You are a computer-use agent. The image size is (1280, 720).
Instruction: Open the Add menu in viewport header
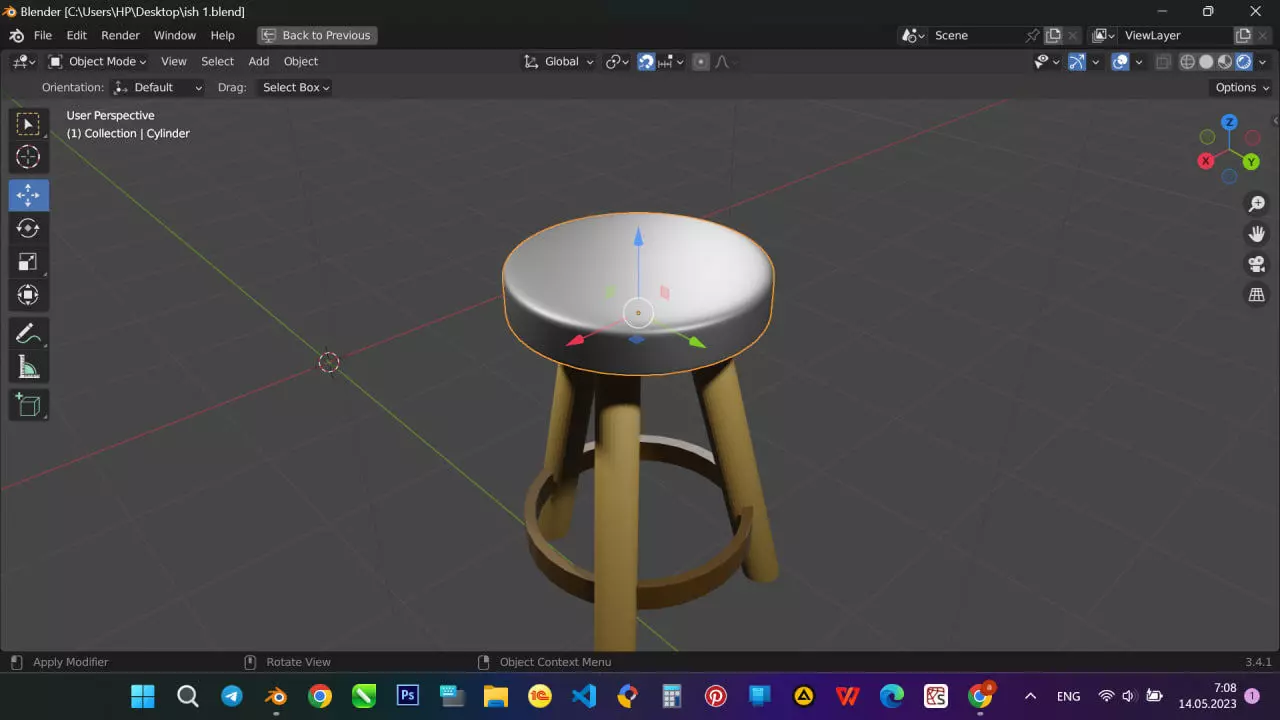pyautogui.click(x=259, y=62)
